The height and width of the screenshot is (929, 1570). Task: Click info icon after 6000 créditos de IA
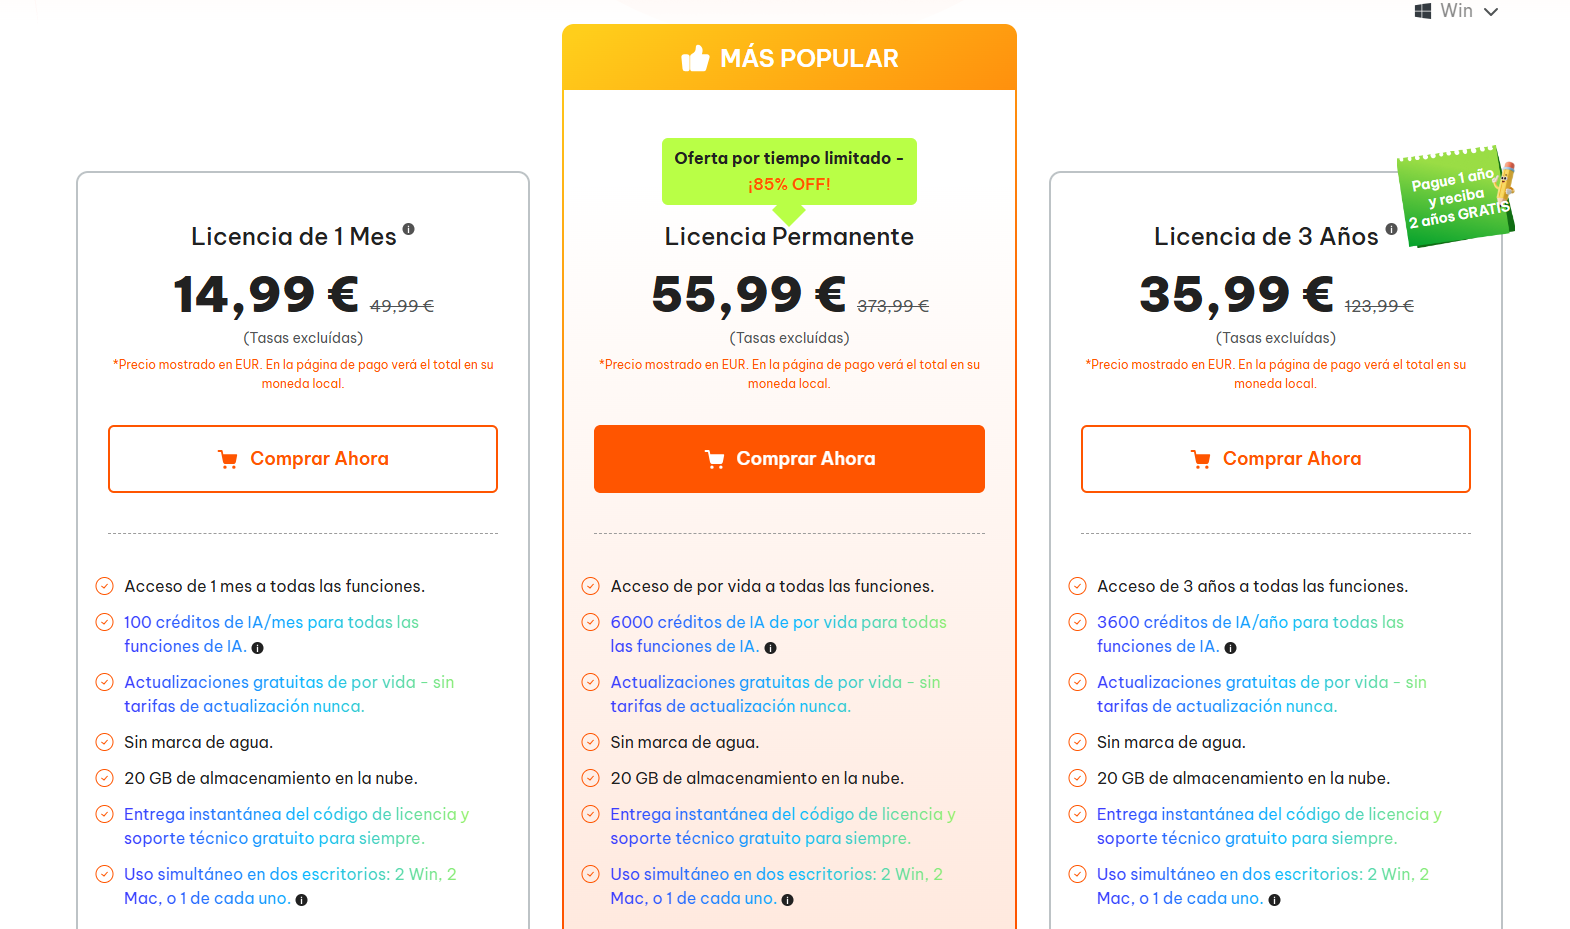770,648
